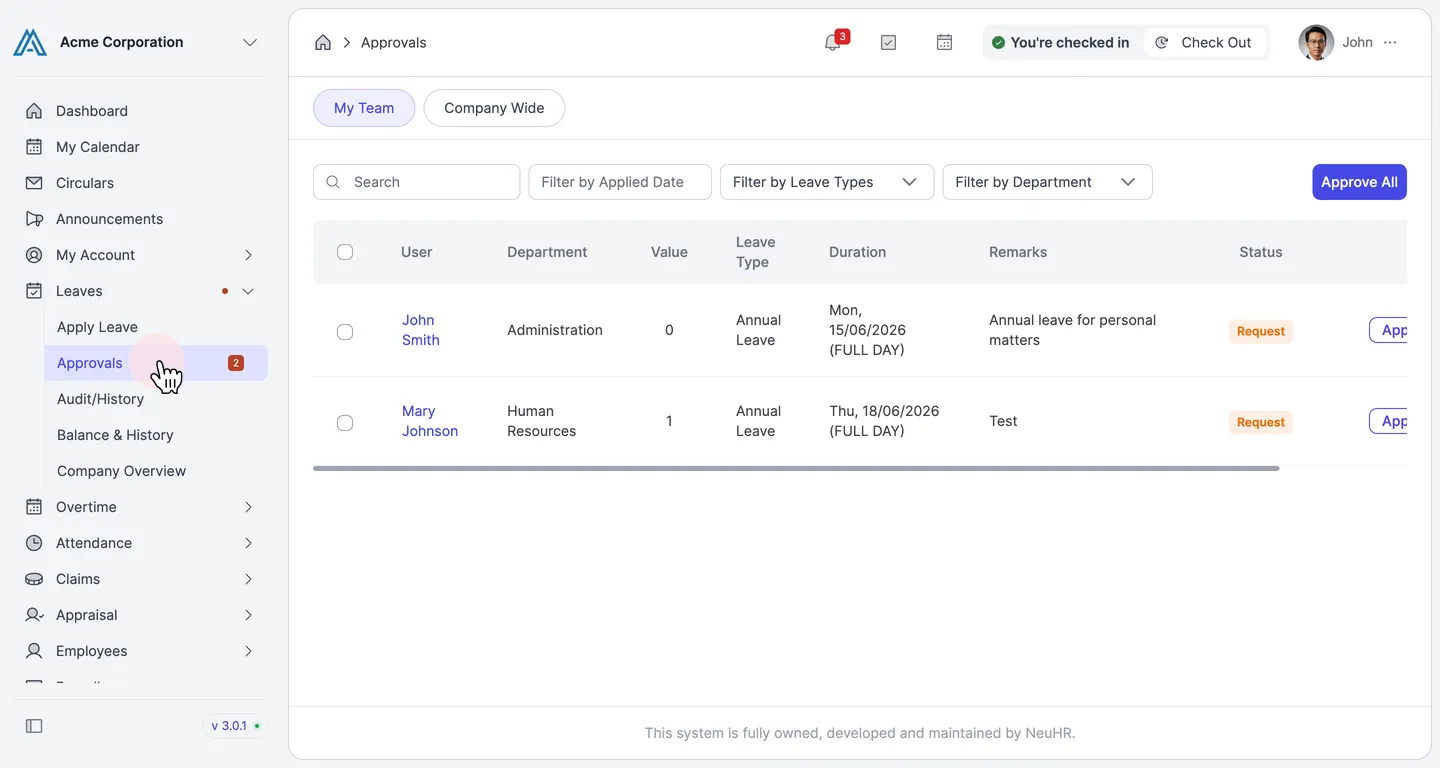This screenshot has height=768, width=1440.
Task: Click the Claims coin icon
Action: [34, 579]
